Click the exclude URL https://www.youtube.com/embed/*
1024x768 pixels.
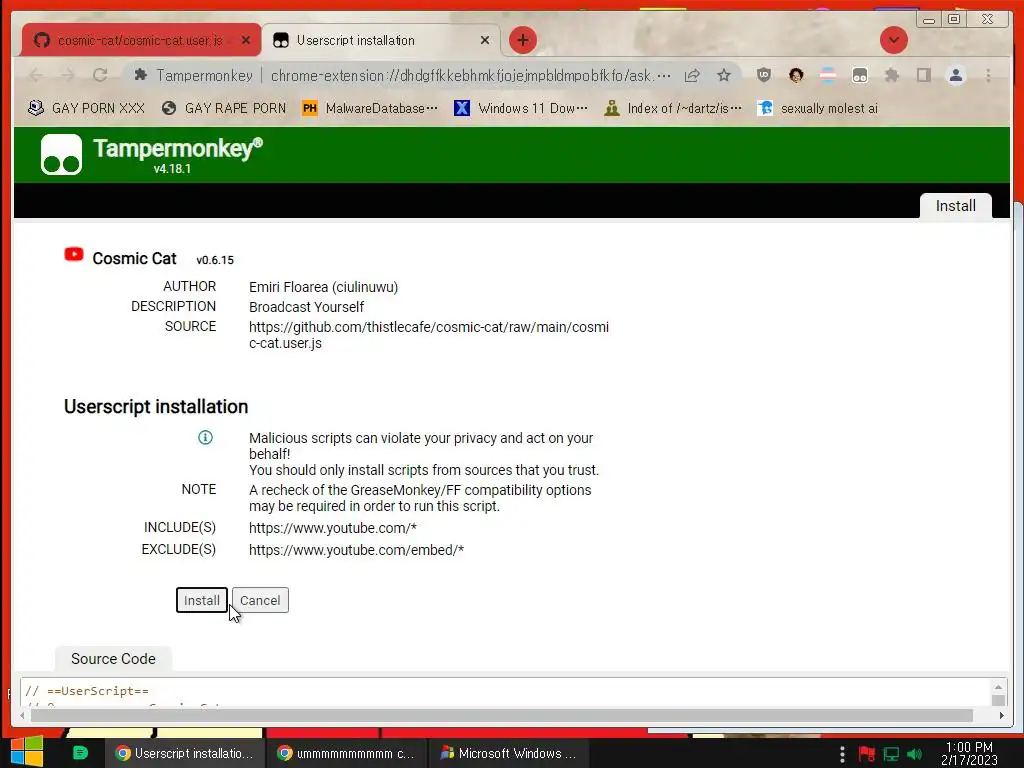point(357,551)
